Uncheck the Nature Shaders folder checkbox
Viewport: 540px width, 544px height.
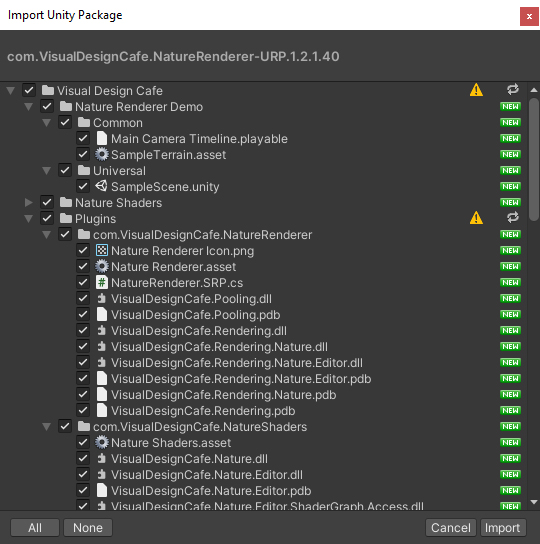click(x=47, y=202)
